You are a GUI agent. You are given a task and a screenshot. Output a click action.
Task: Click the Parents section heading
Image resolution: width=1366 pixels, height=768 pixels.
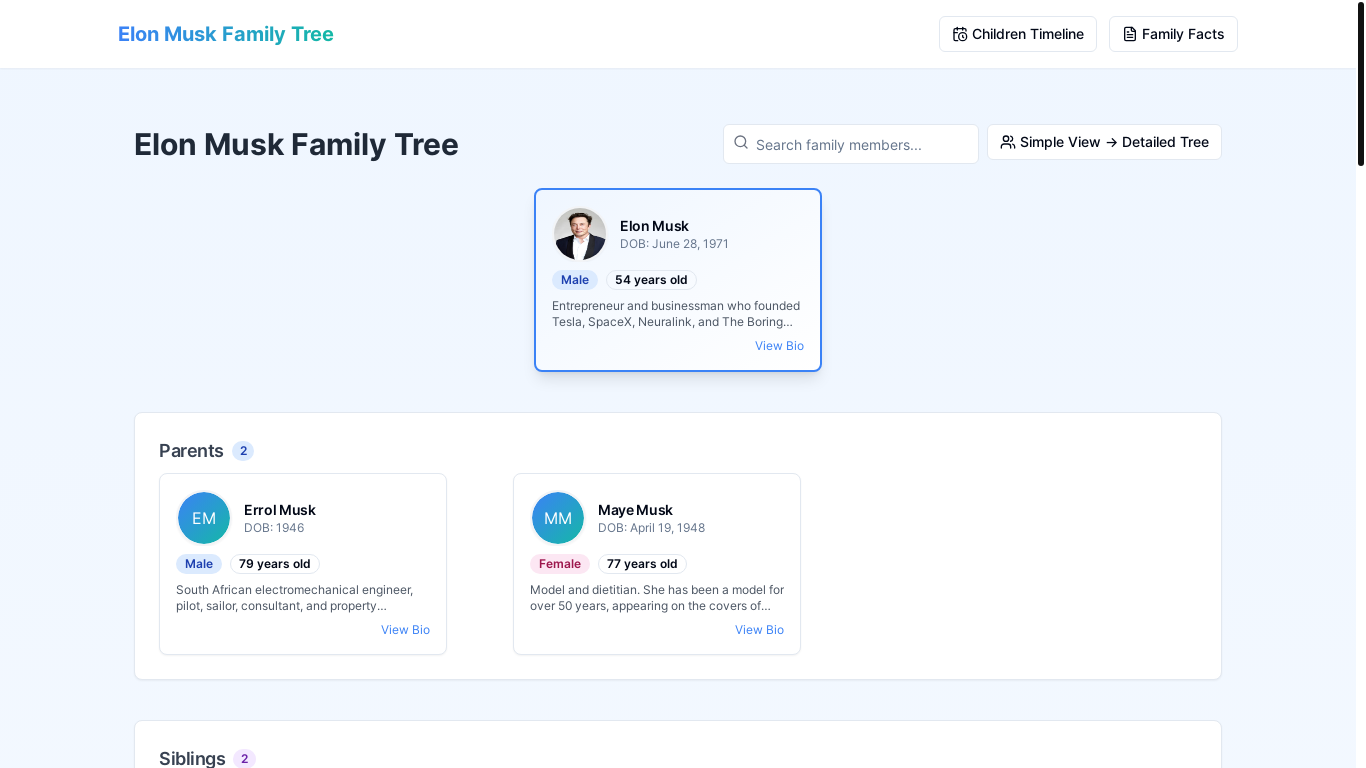pyautogui.click(x=191, y=451)
